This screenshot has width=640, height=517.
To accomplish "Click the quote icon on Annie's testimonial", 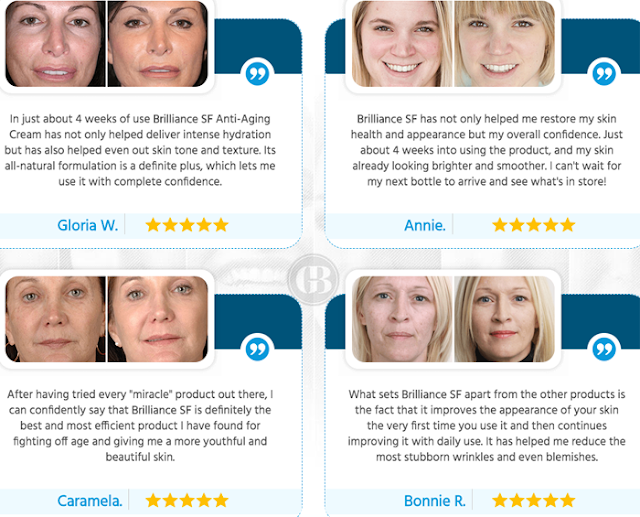I will (x=604, y=74).
